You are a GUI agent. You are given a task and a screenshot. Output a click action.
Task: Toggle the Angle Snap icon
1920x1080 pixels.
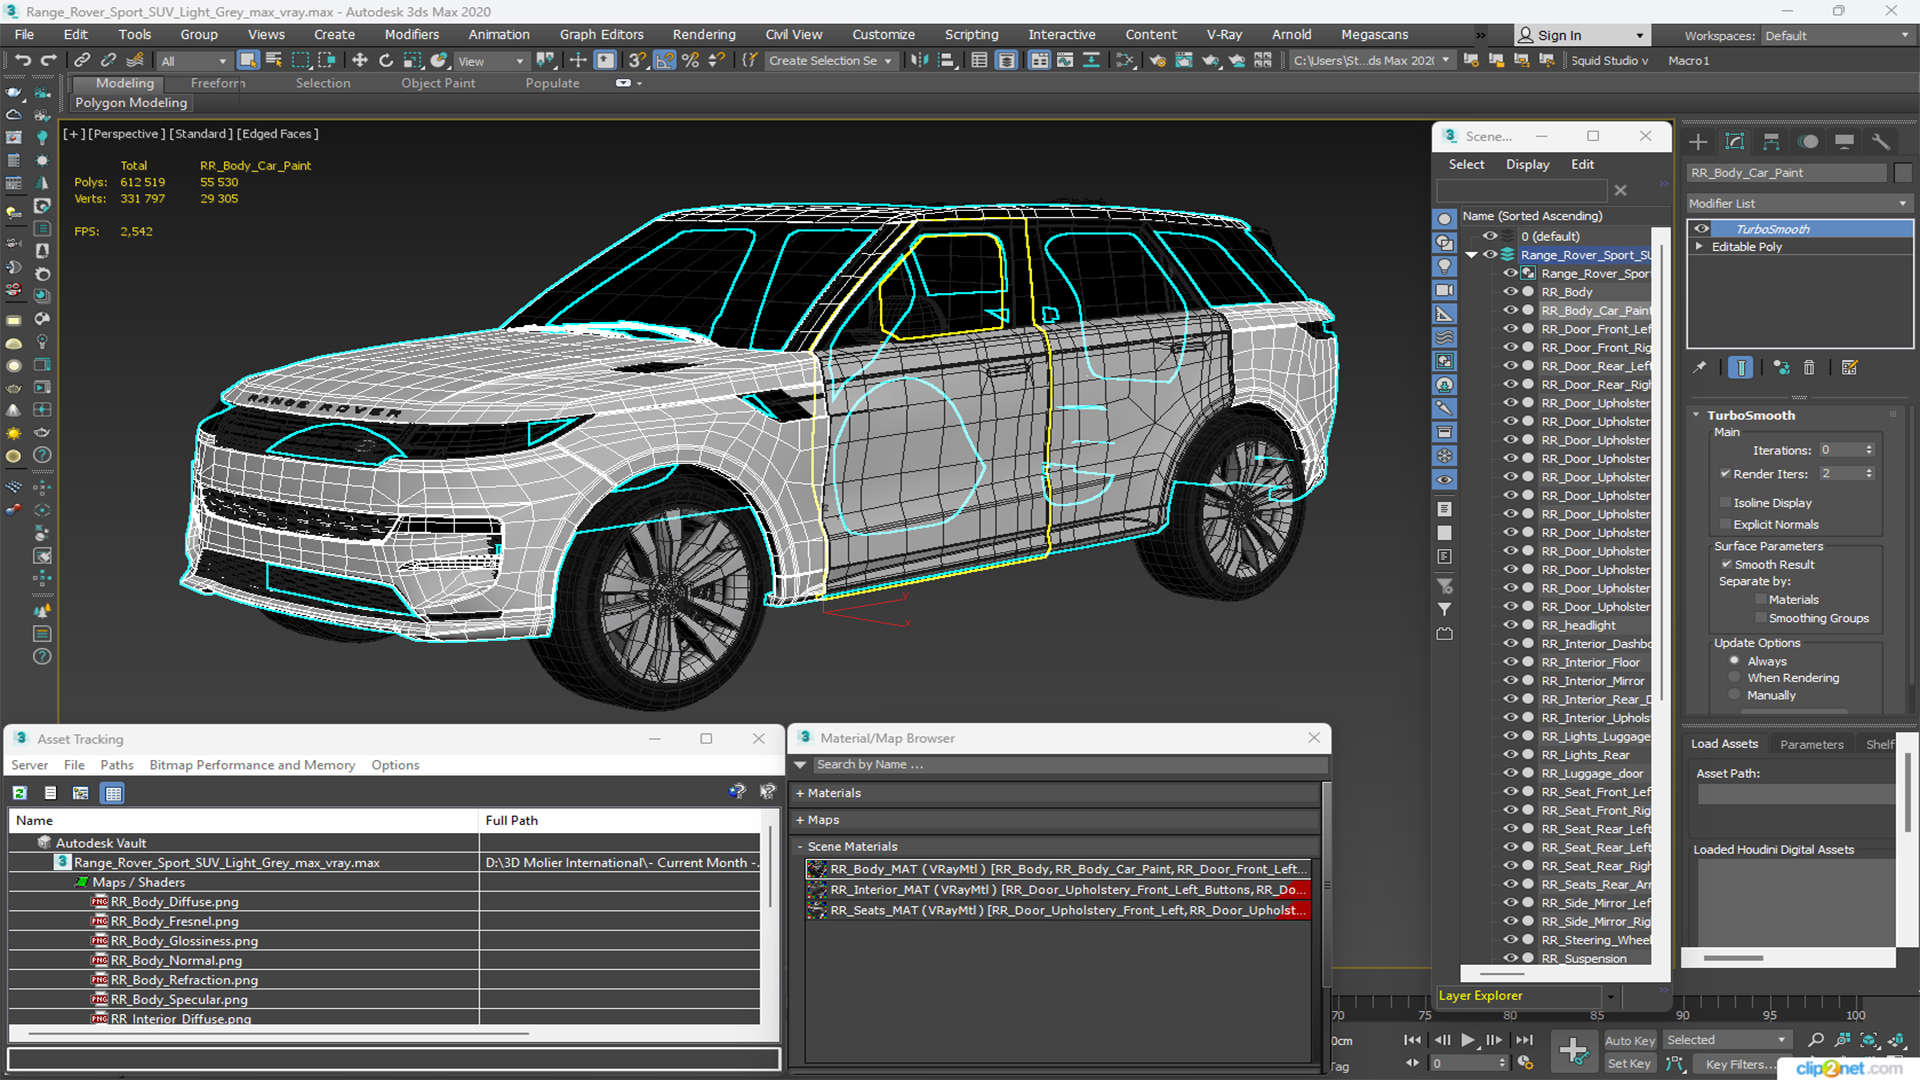(664, 61)
